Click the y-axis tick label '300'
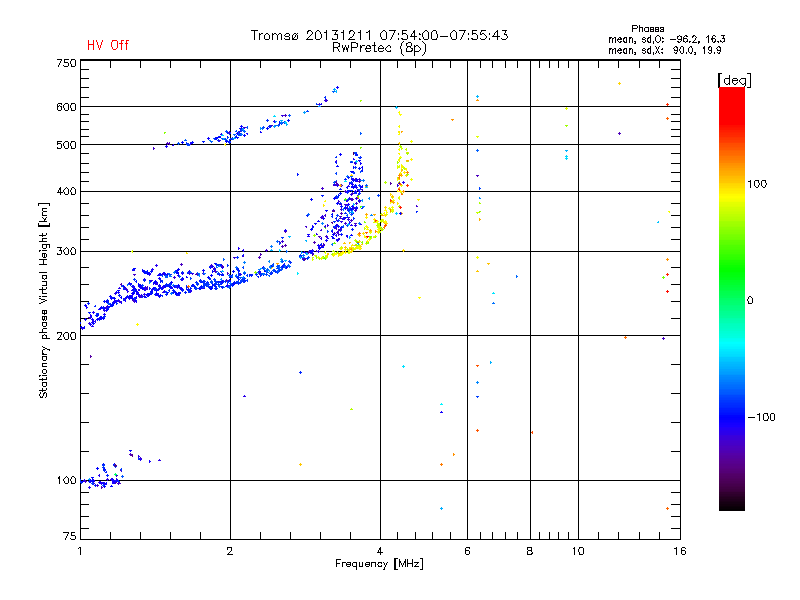The width and height of the screenshot is (800, 600). point(66,251)
